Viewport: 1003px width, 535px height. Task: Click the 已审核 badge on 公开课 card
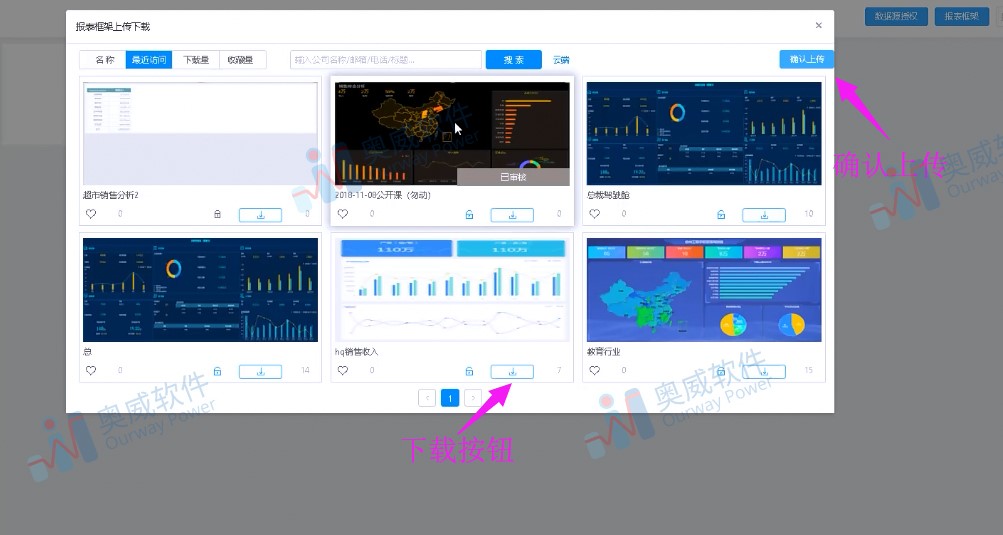513,177
